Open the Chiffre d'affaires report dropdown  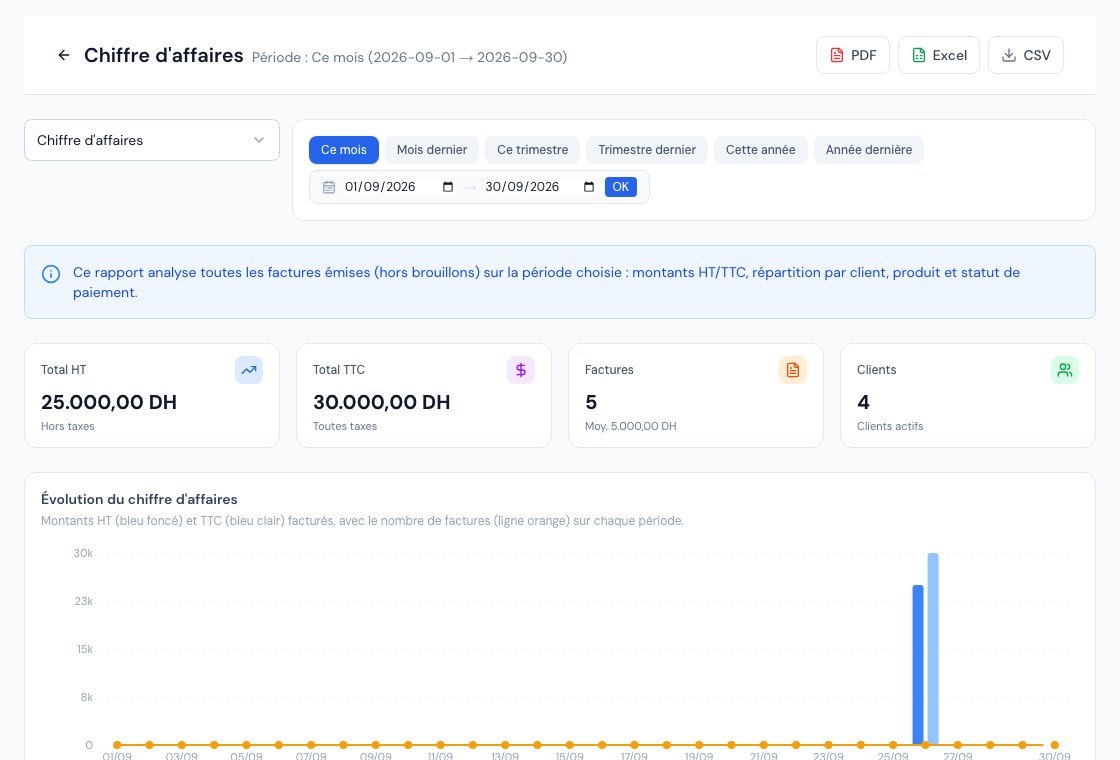tap(151, 140)
